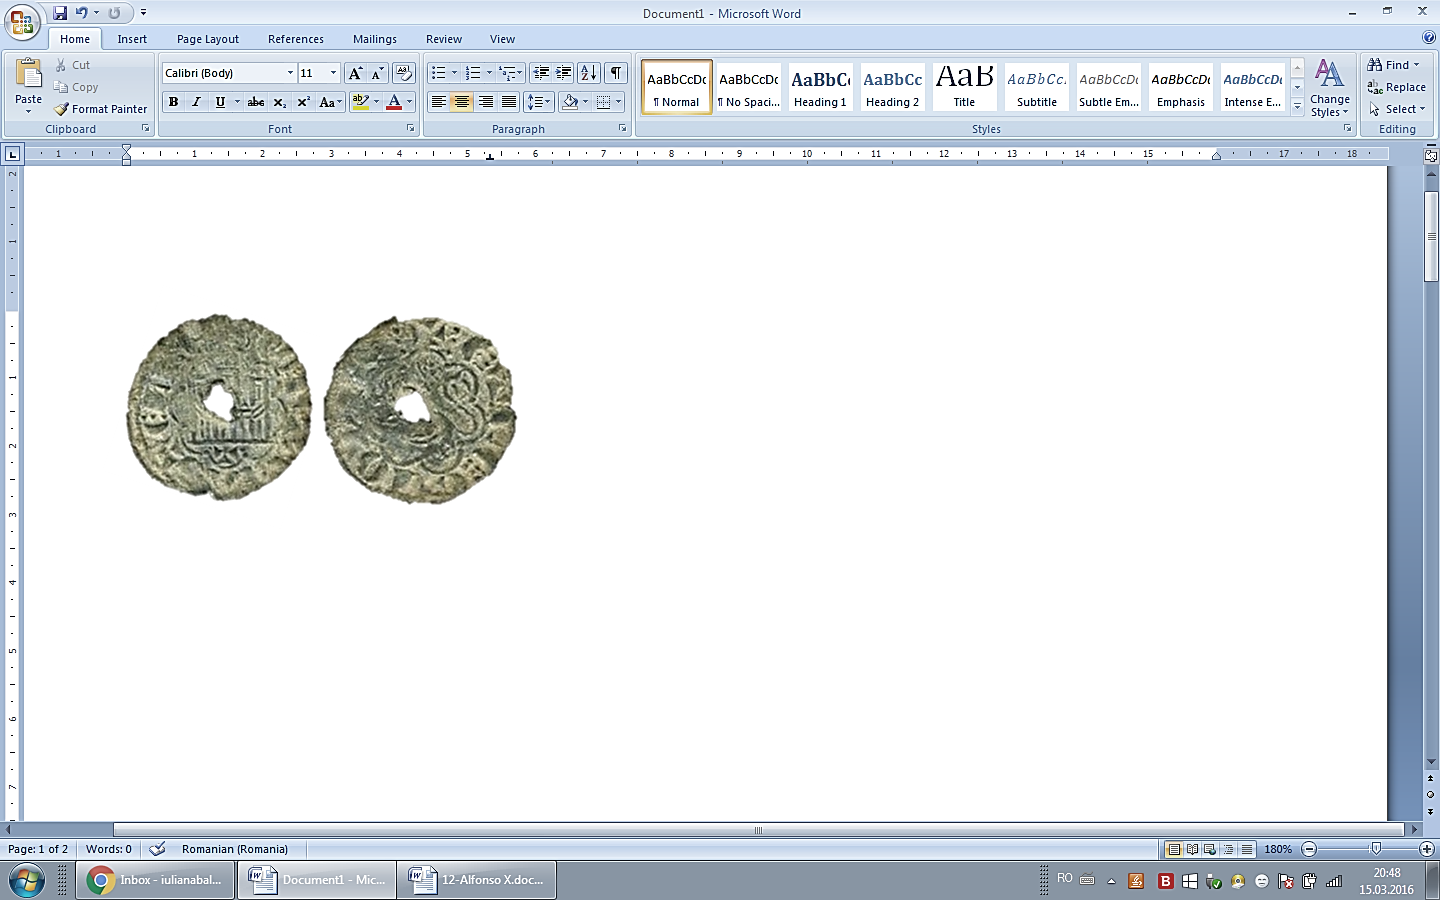Image resolution: width=1440 pixels, height=900 pixels.
Task: Click the Save icon in quick access toolbar
Action: (60, 13)
